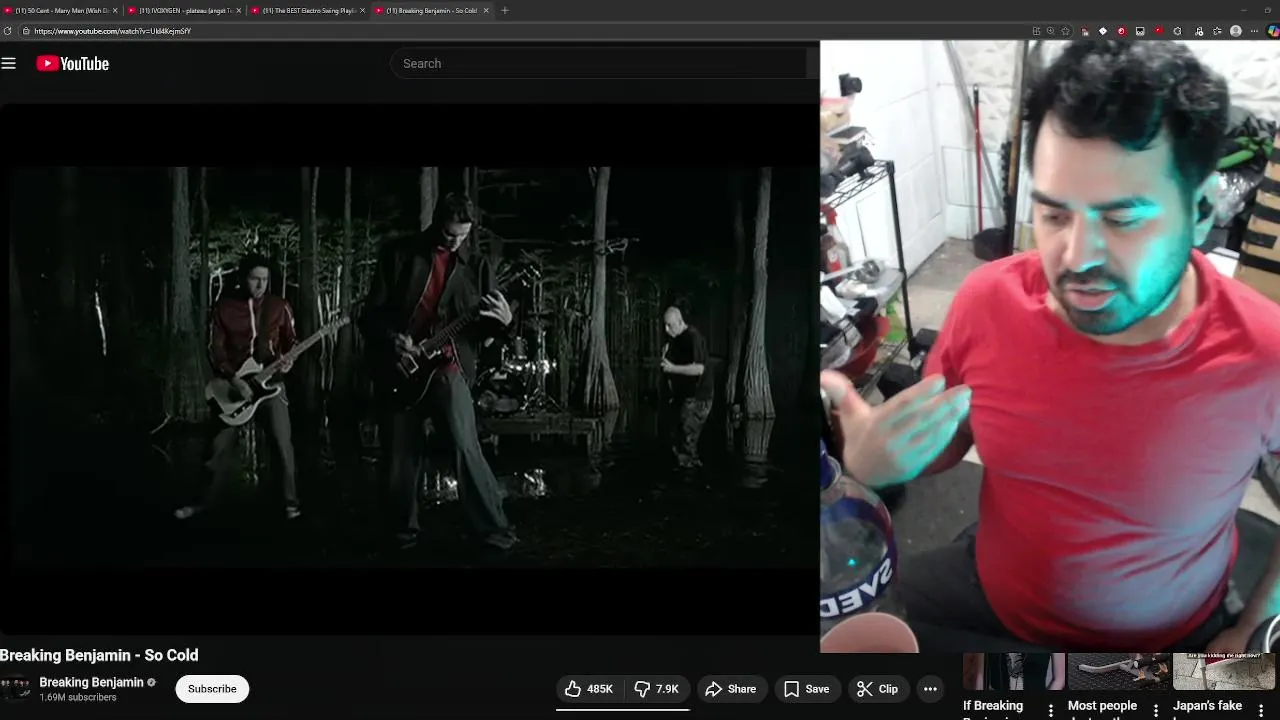Open the media music note control icon

point(1199,31)
